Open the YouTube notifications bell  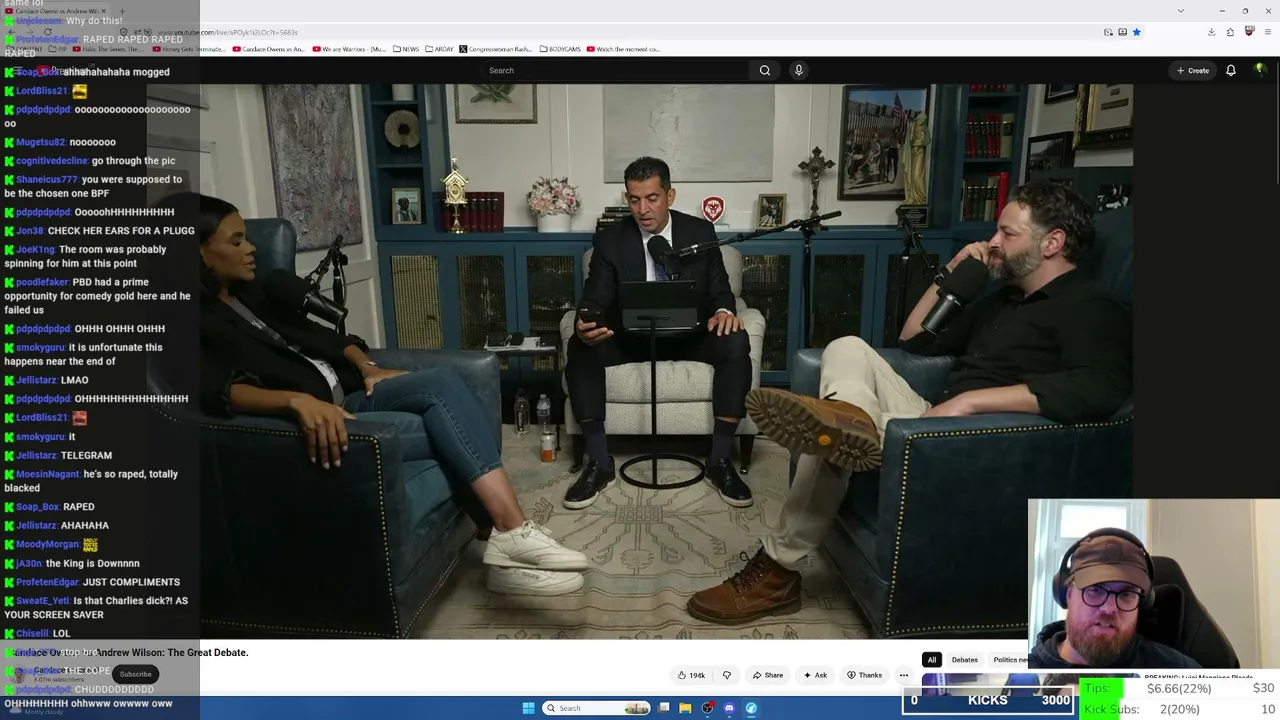(x=1231, y=70)
